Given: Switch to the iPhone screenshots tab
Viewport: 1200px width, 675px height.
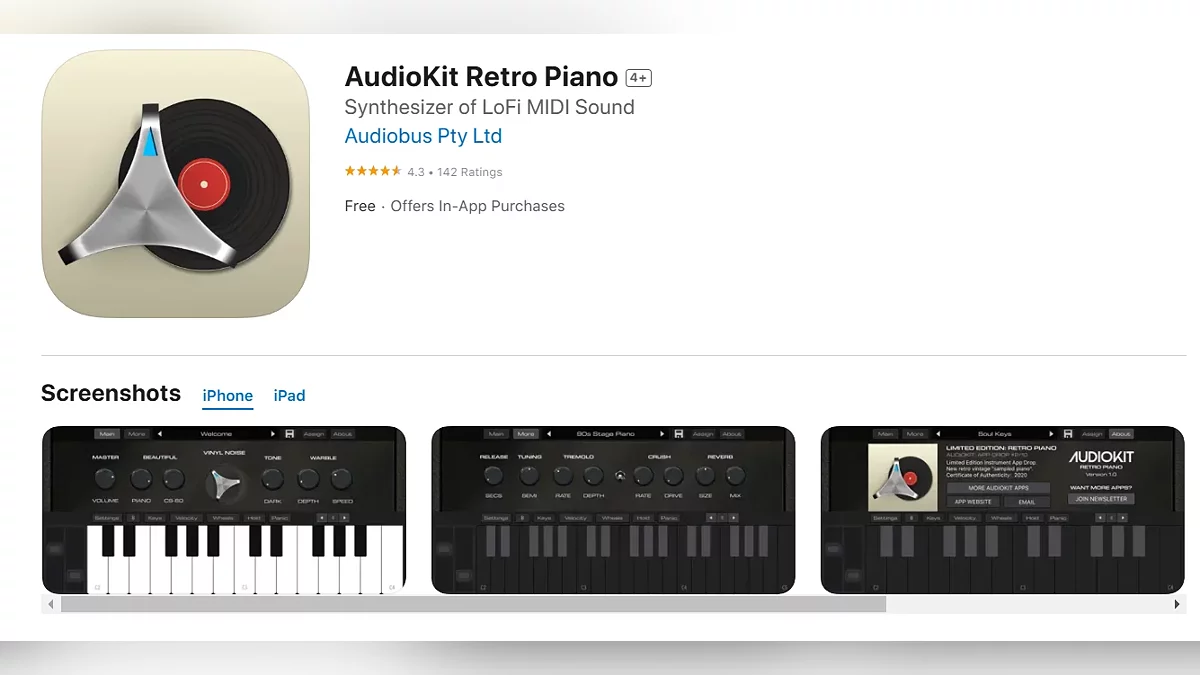Looking at the screenshot, I should pyautogui.click(x=228, y=396).
